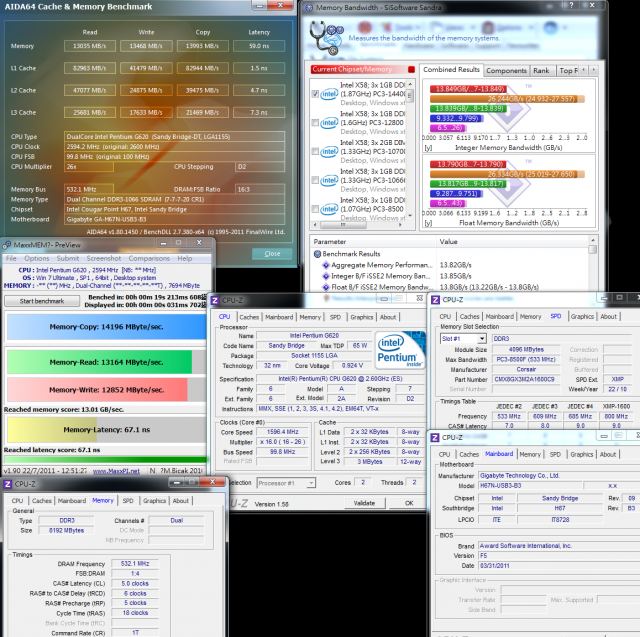The width and height of the screenshot is (640, 637).
Task: Check the Intel X58 PC3-14400 entry checkbox
Action: pos(315,94)
